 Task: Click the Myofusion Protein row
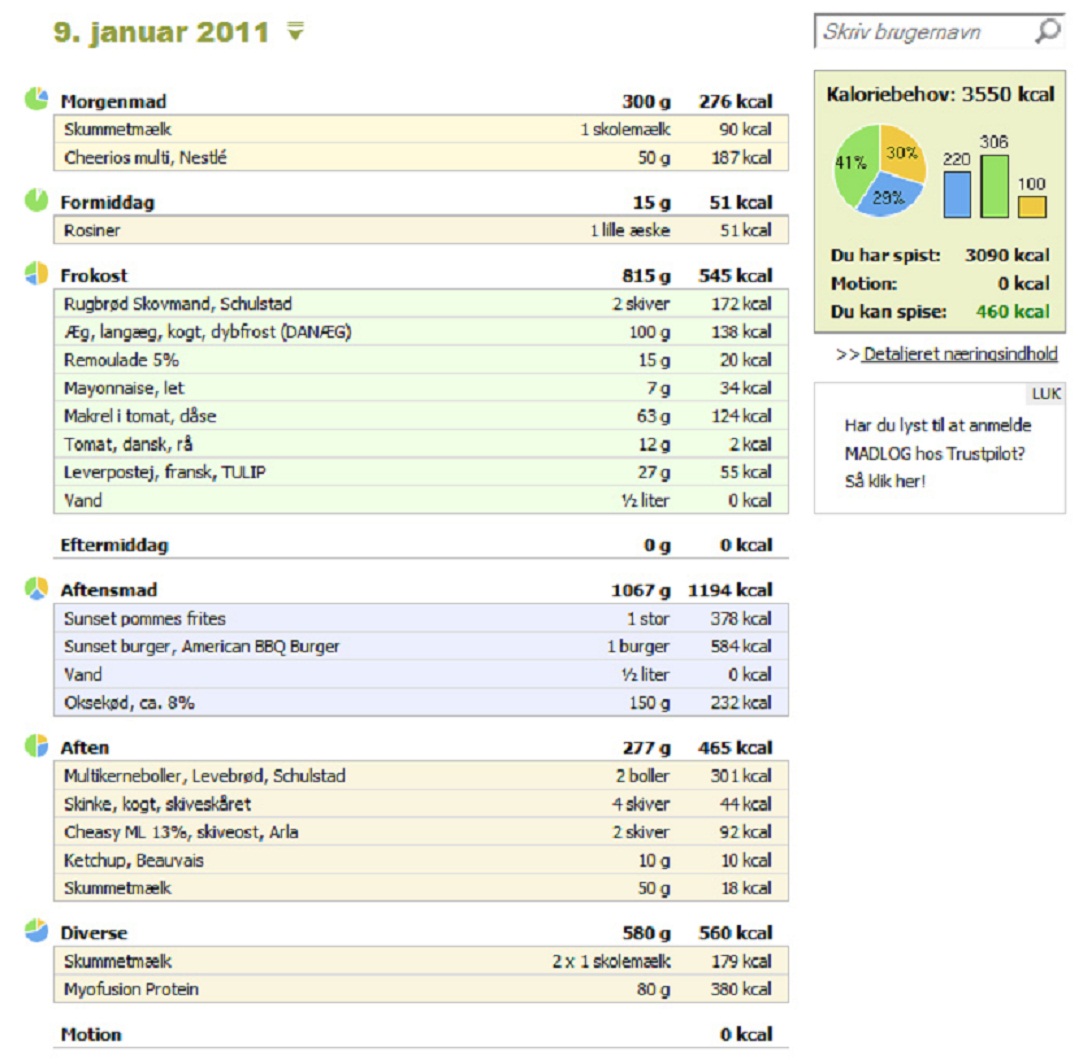[421, 989]
